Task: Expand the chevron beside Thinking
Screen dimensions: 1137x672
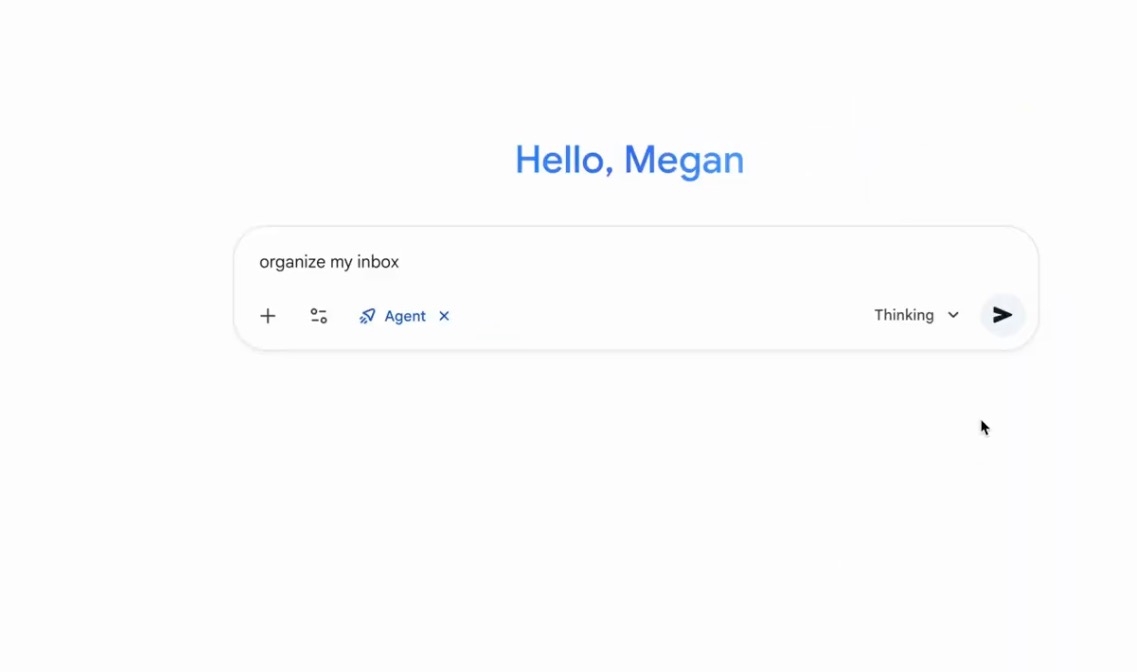Action: point(953,315)
